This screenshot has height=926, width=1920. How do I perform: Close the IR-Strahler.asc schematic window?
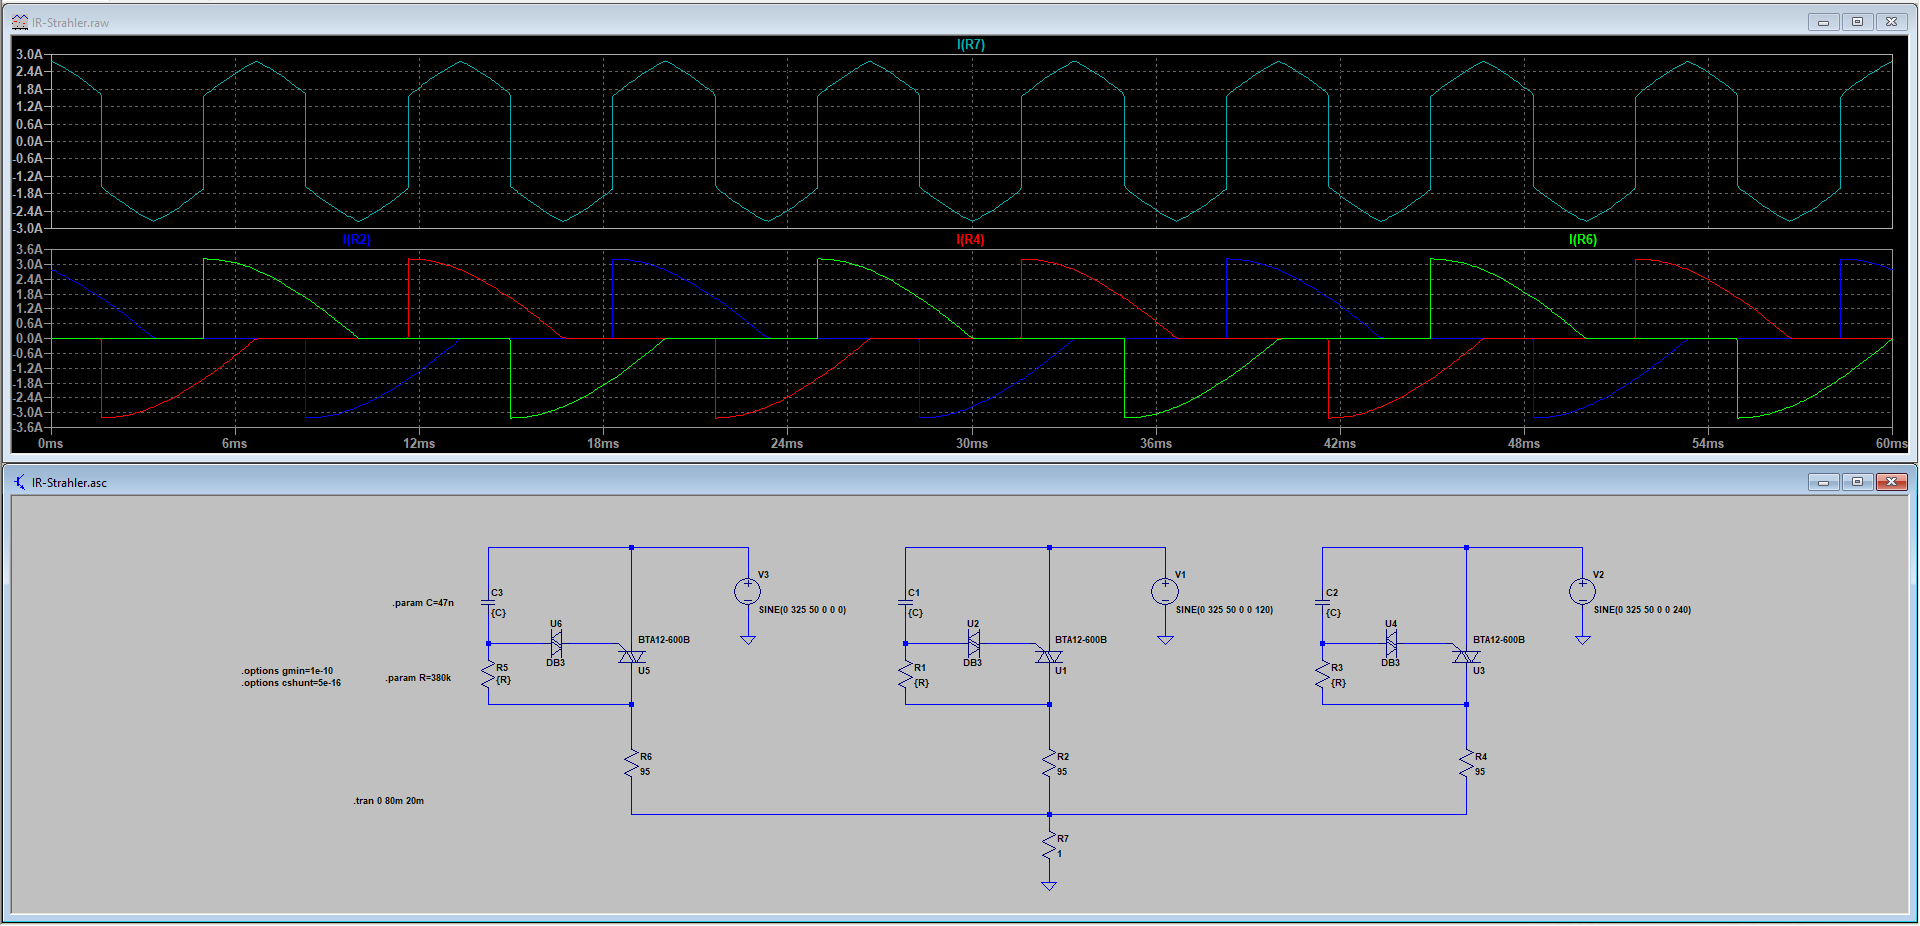[1892, 482]
